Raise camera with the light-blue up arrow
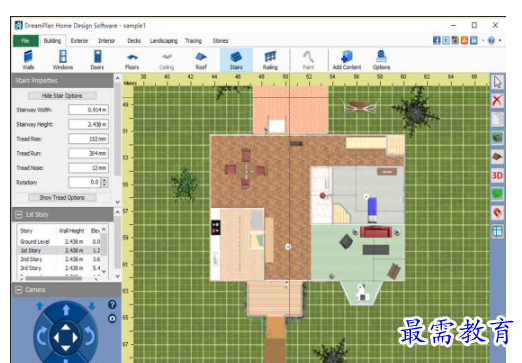 pos(40,306)
